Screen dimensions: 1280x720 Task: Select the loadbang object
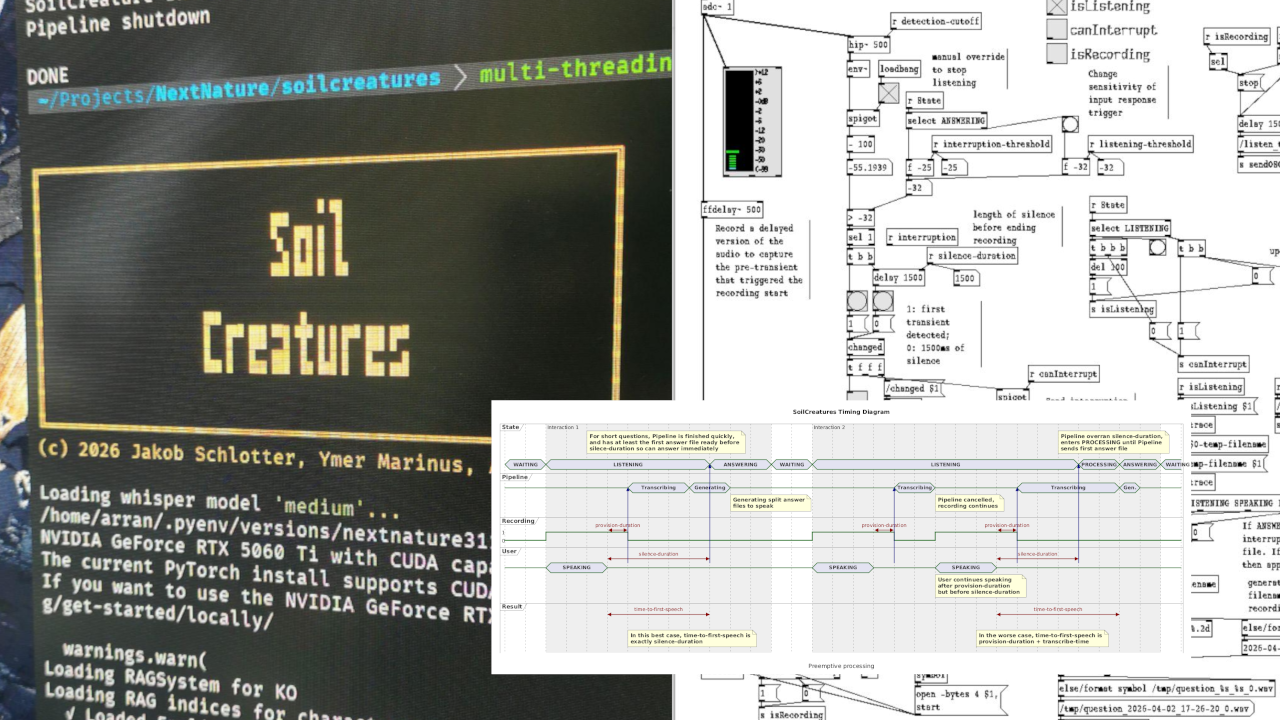click(x=901, y=69)
